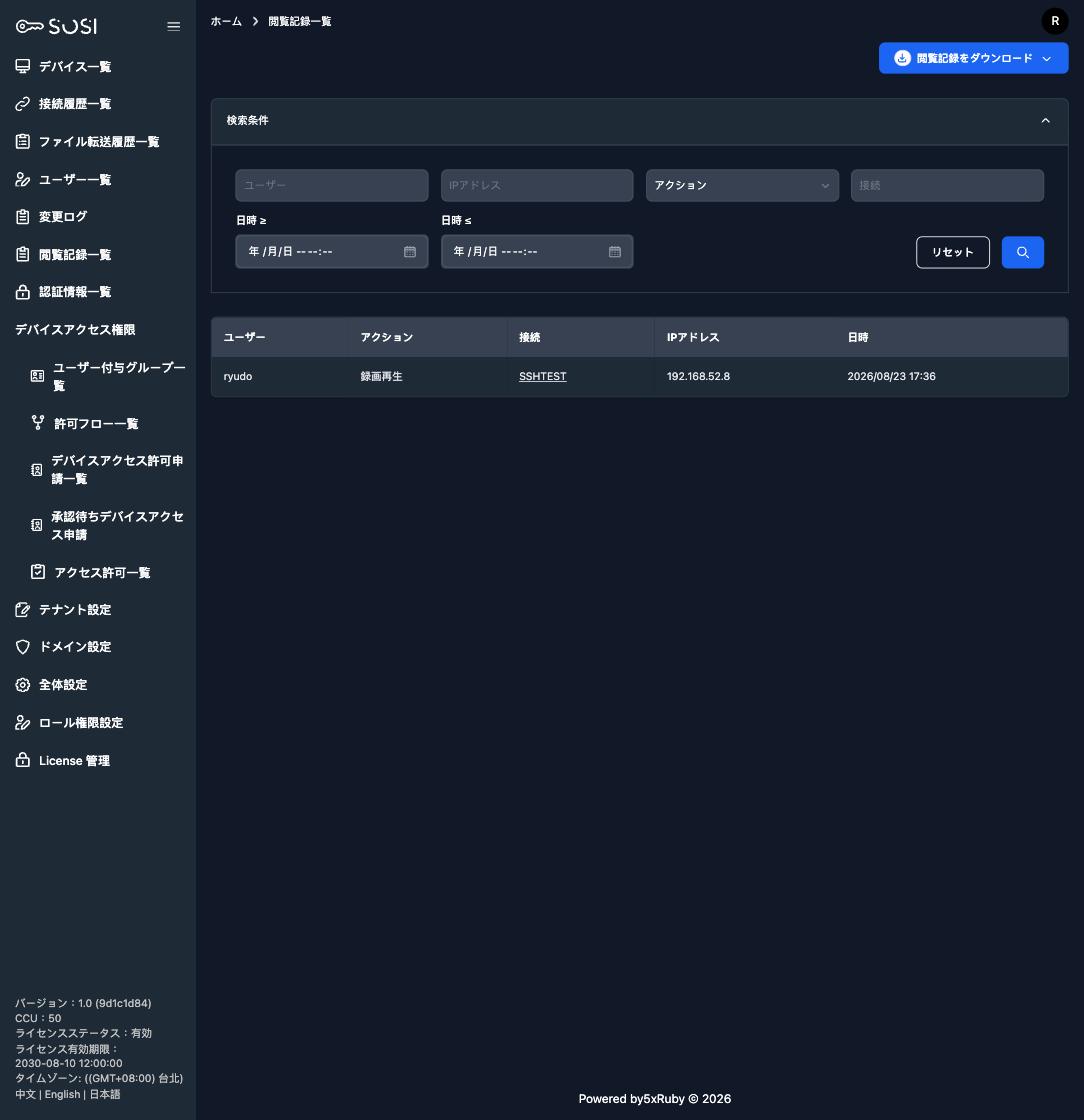Click the clipboard icon beside ファイル転送履歴一覧
Screen dimensions: 1084x1120
click(x=23, y=141)
